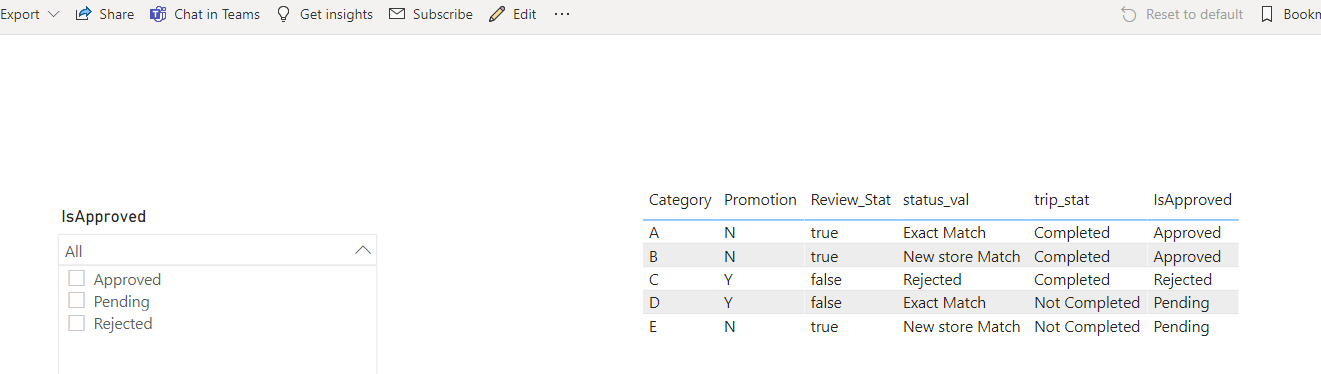The height and width of the screenshot is (374, 1321).
Task: Click the IsApproved slicer title
Action: click(x=104, y=216)
